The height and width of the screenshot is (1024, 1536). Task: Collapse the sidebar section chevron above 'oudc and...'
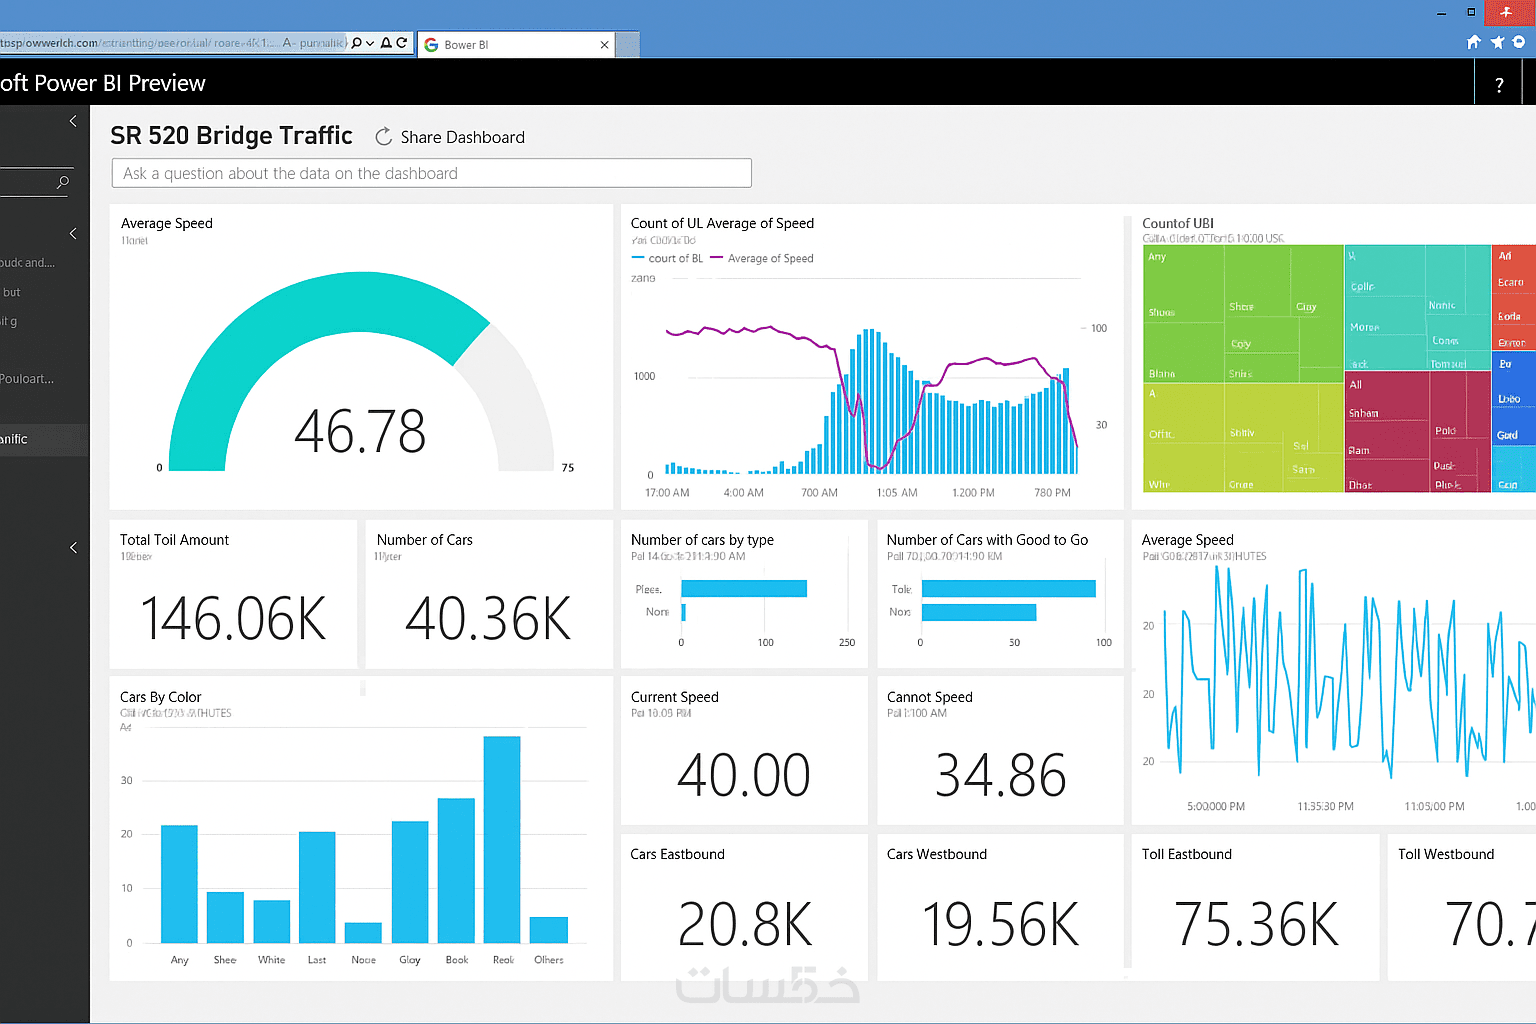(x=73, y=233)
